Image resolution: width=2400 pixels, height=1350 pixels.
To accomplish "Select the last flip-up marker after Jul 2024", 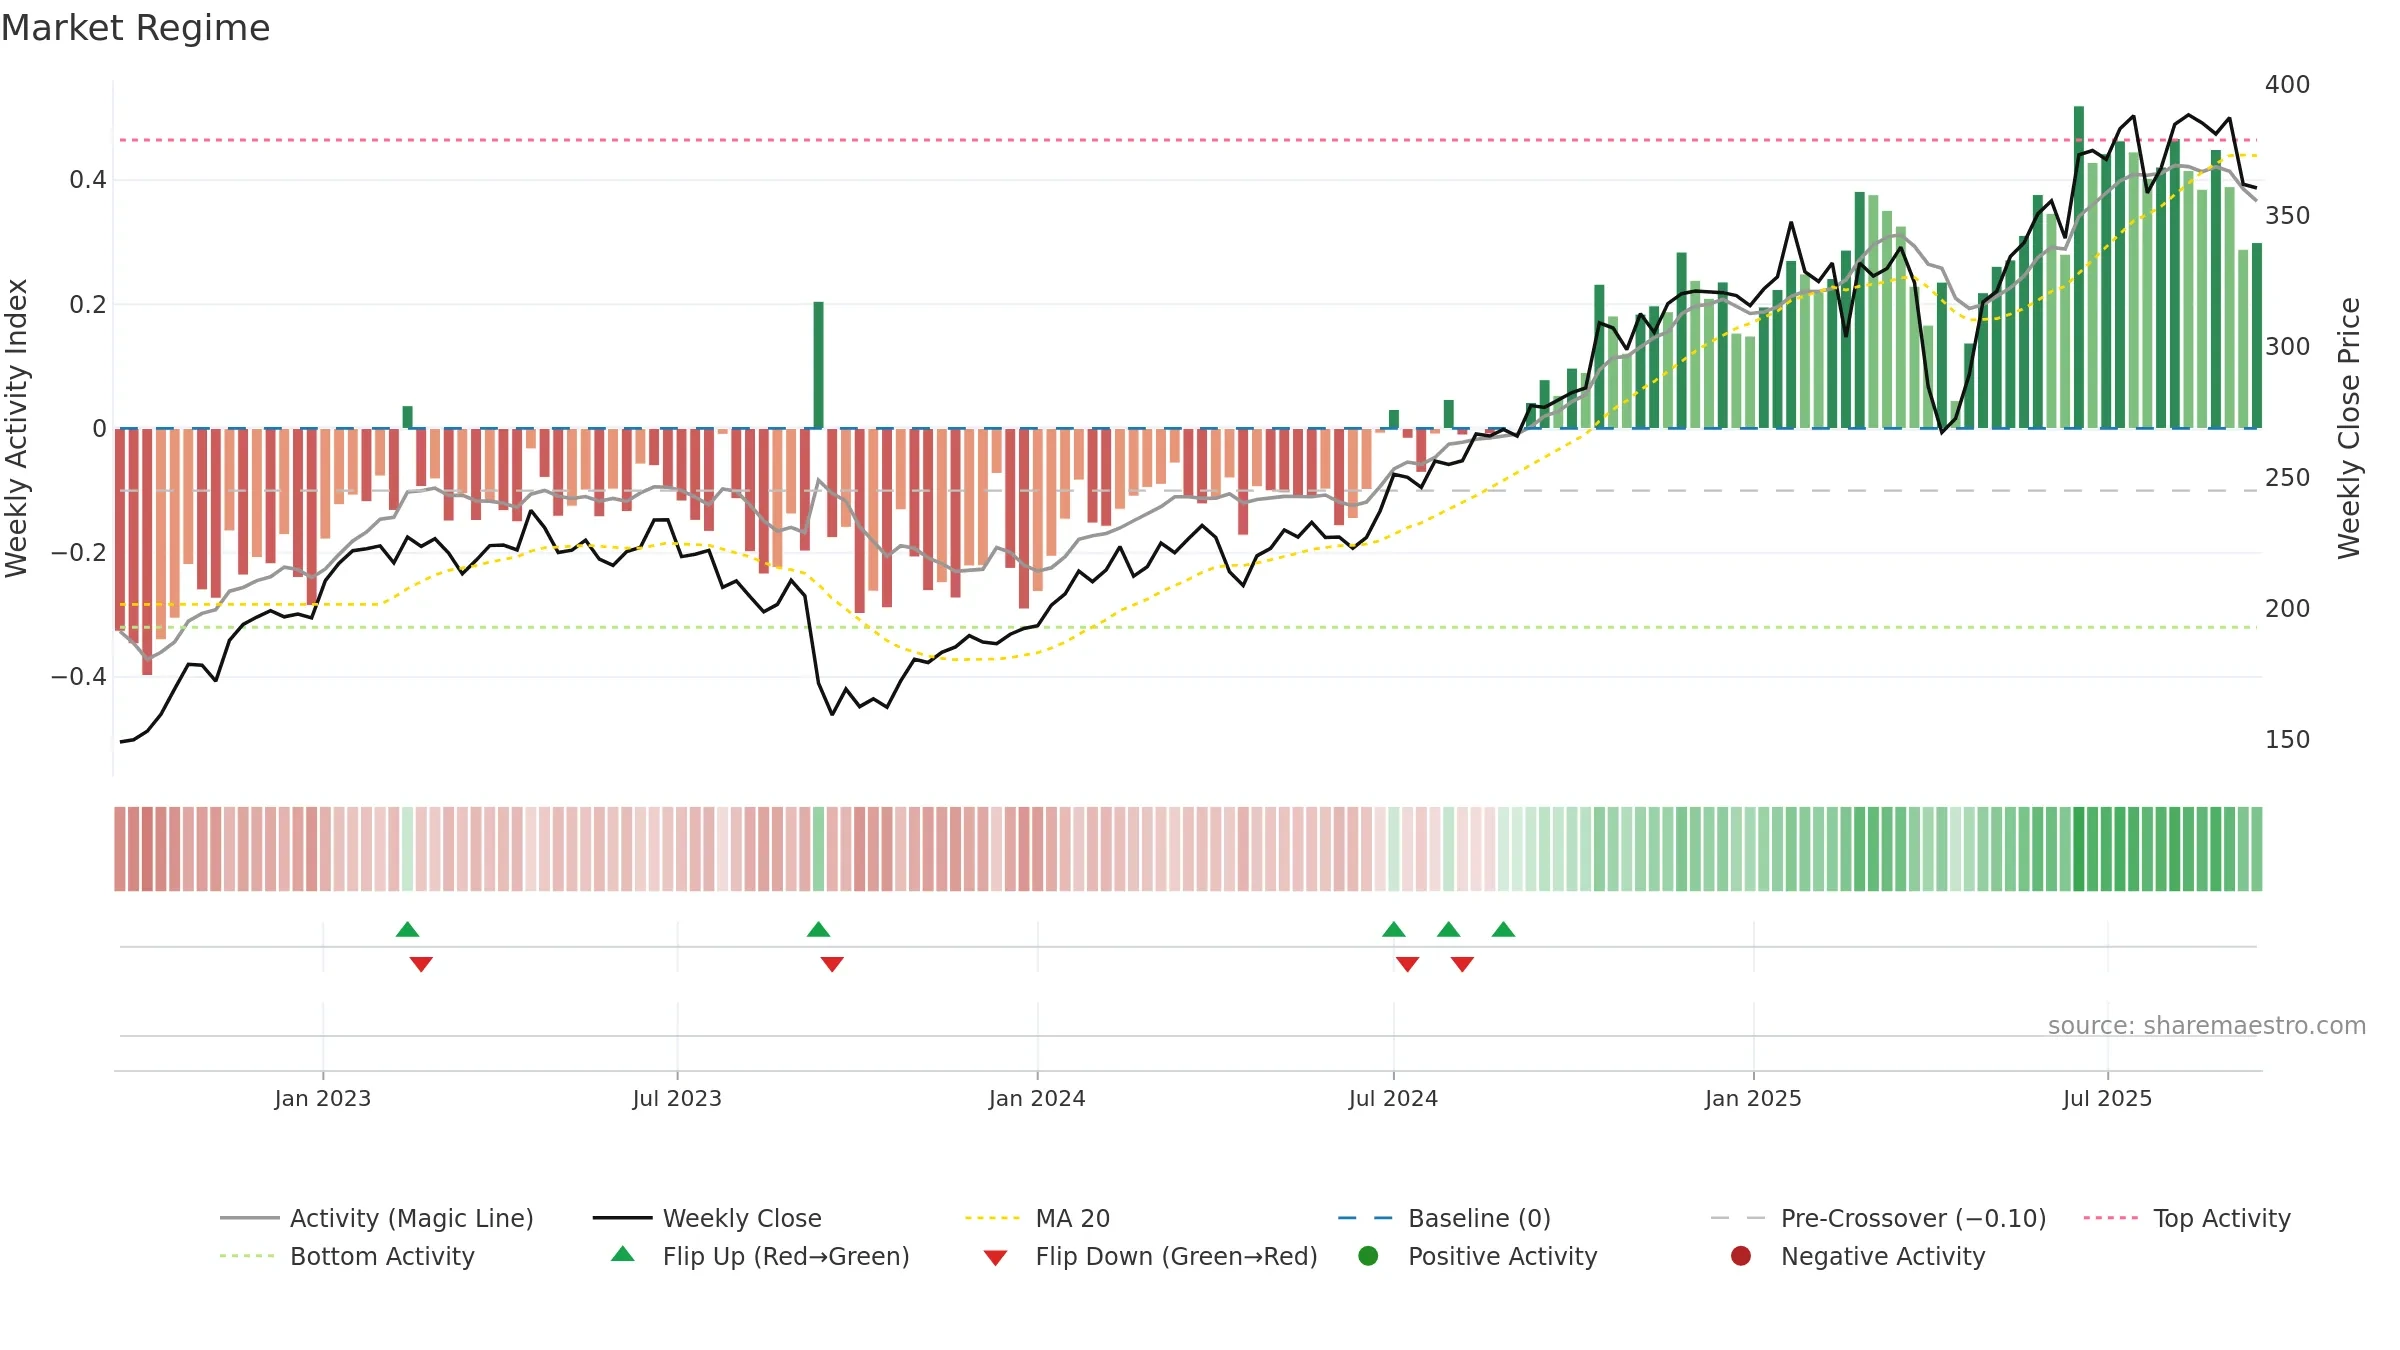I will [x=1503, y=930].
